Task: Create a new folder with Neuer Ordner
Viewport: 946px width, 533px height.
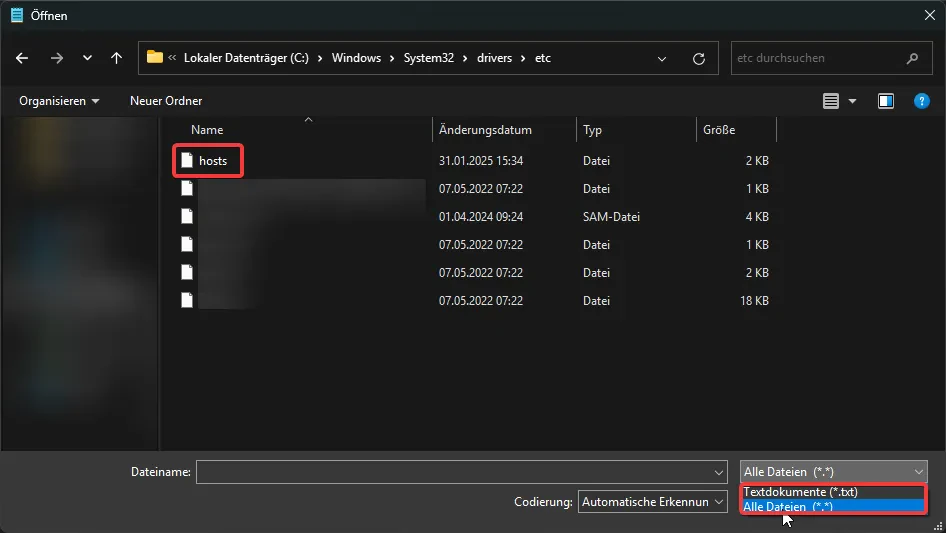Action: pos(166,101)
